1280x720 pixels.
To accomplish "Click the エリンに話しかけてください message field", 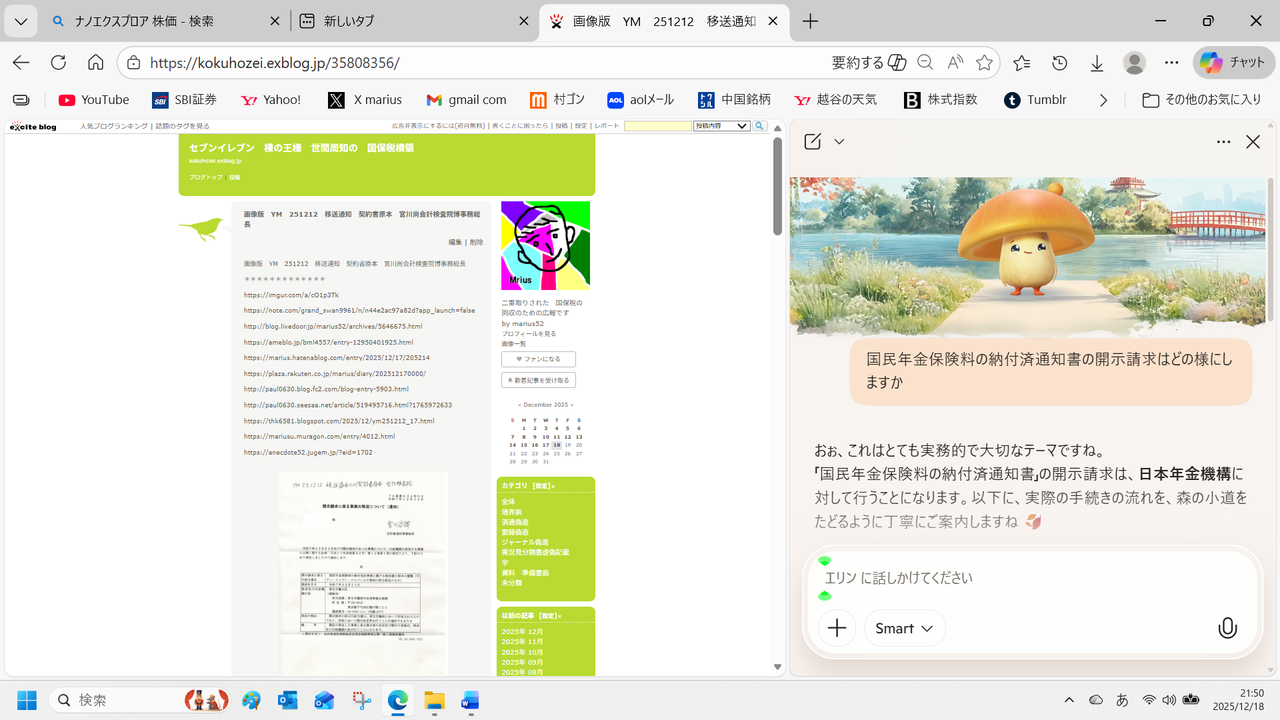I will pyautogui.click(x=1030, y=578).
